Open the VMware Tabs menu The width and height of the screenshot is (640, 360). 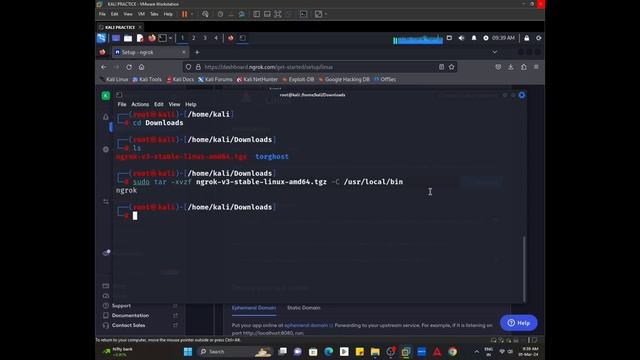pos(154,14)
